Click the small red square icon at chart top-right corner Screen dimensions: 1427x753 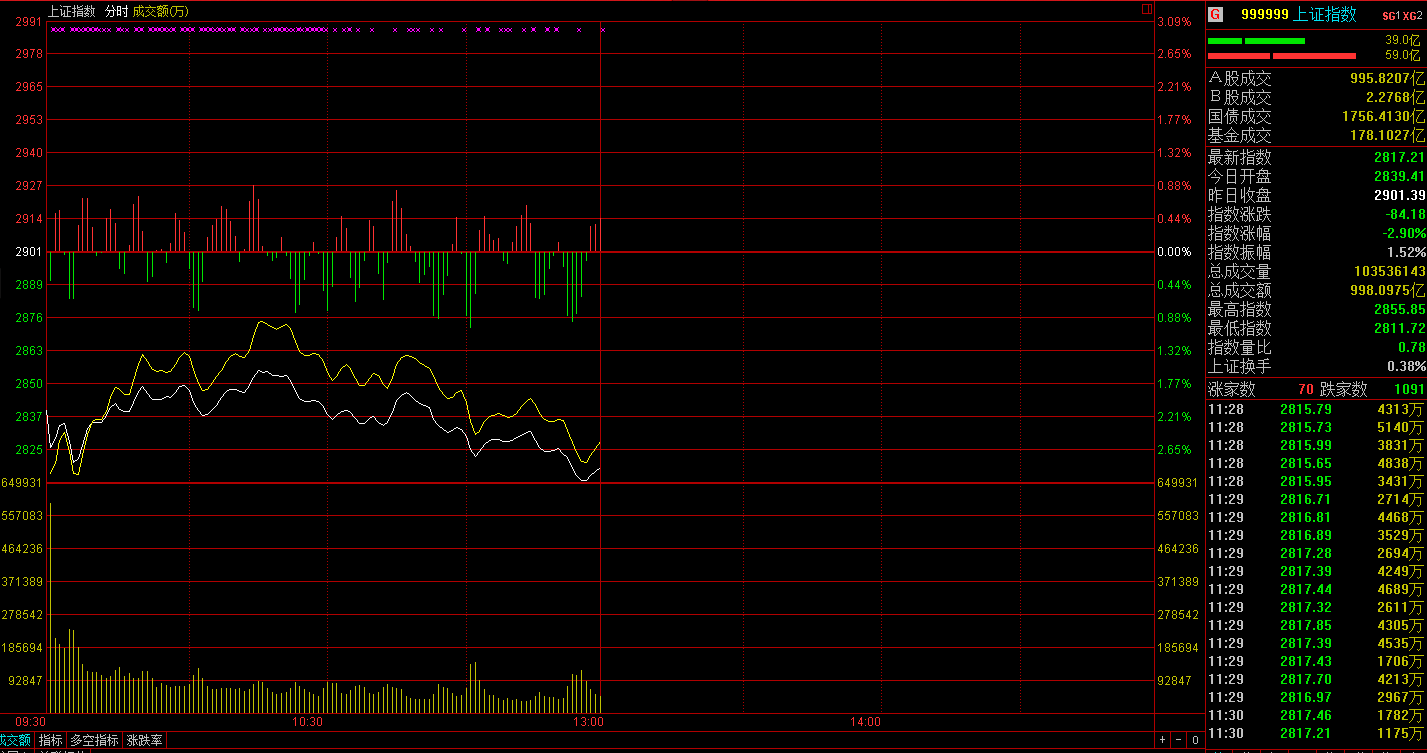(1147, 9)
